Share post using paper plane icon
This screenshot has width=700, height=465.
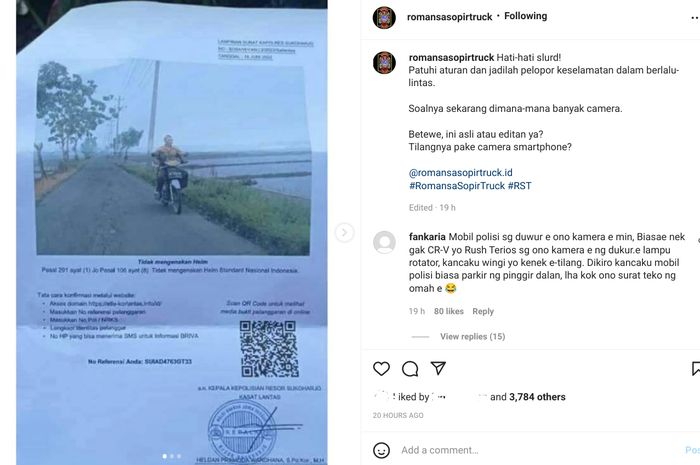tap(438, 368)
